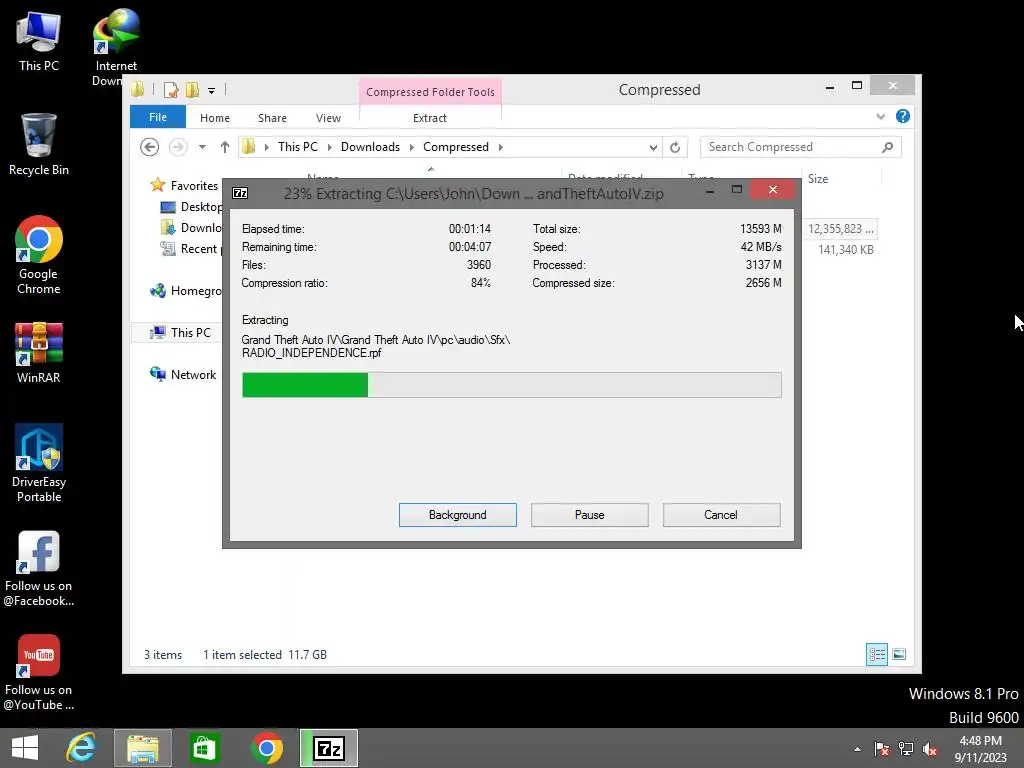Viewport: 1024px width, 768px height.
Task: Cancel the extraction
Action: [x=721, y=515]
